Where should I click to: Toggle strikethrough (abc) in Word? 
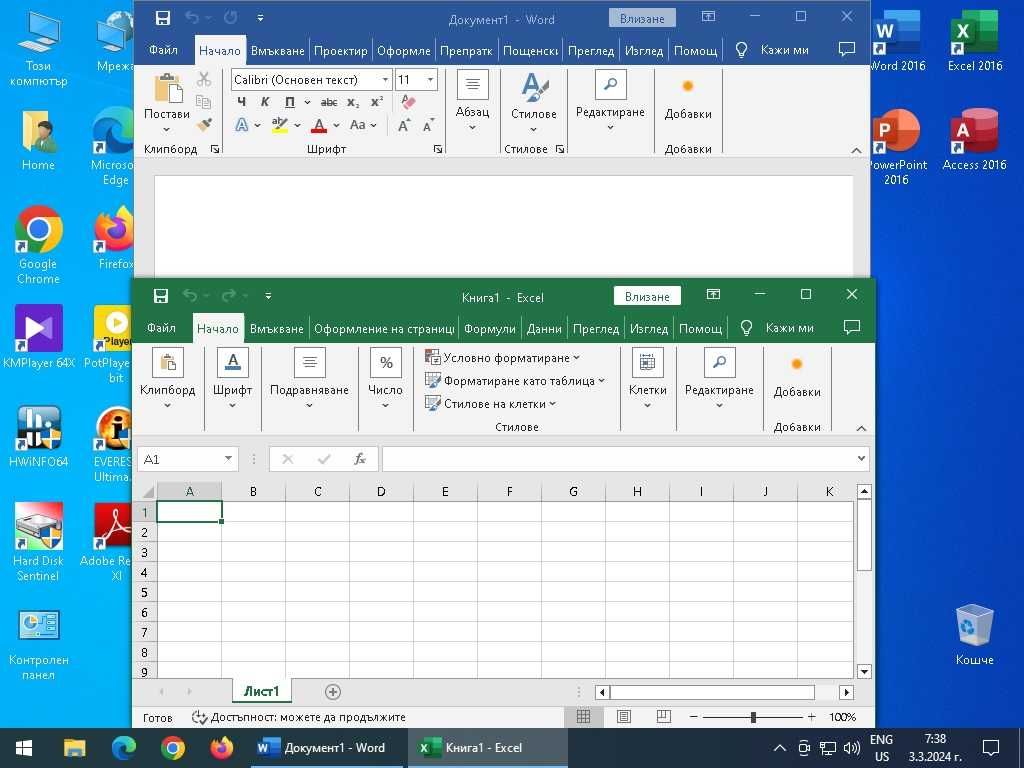(x=328, y=102)
